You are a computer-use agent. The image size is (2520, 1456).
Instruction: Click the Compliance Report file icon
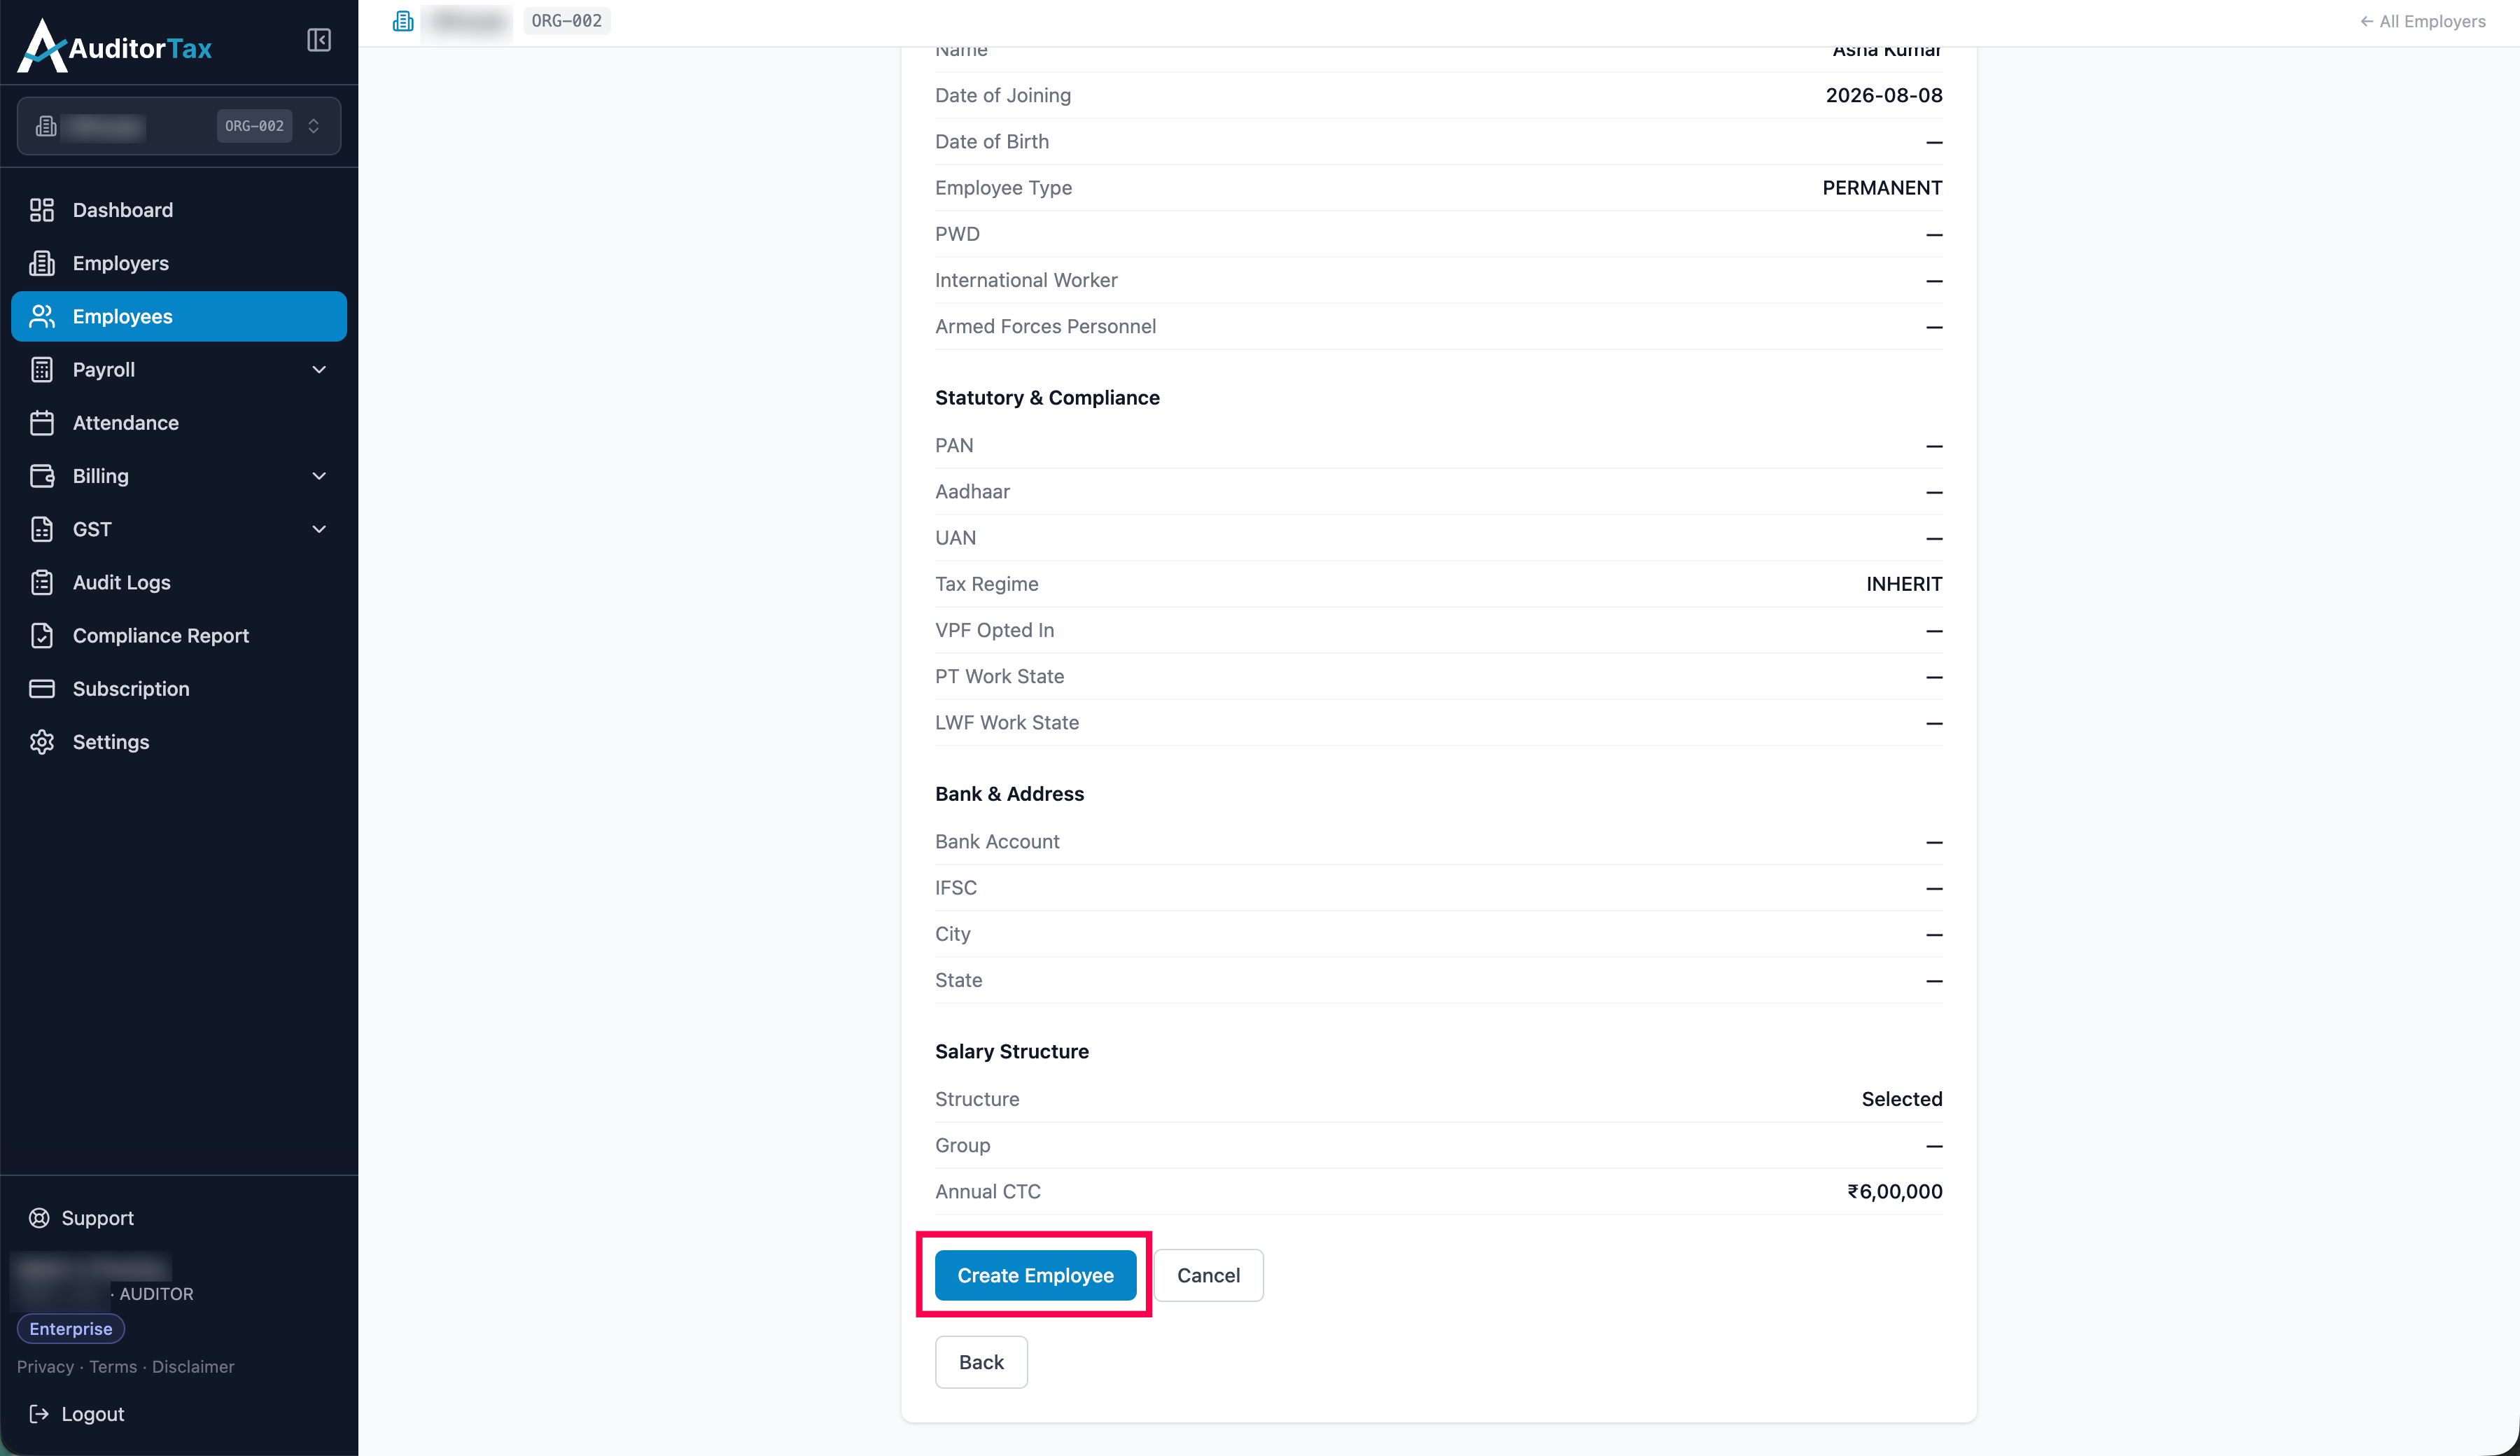tap(42, 635)
